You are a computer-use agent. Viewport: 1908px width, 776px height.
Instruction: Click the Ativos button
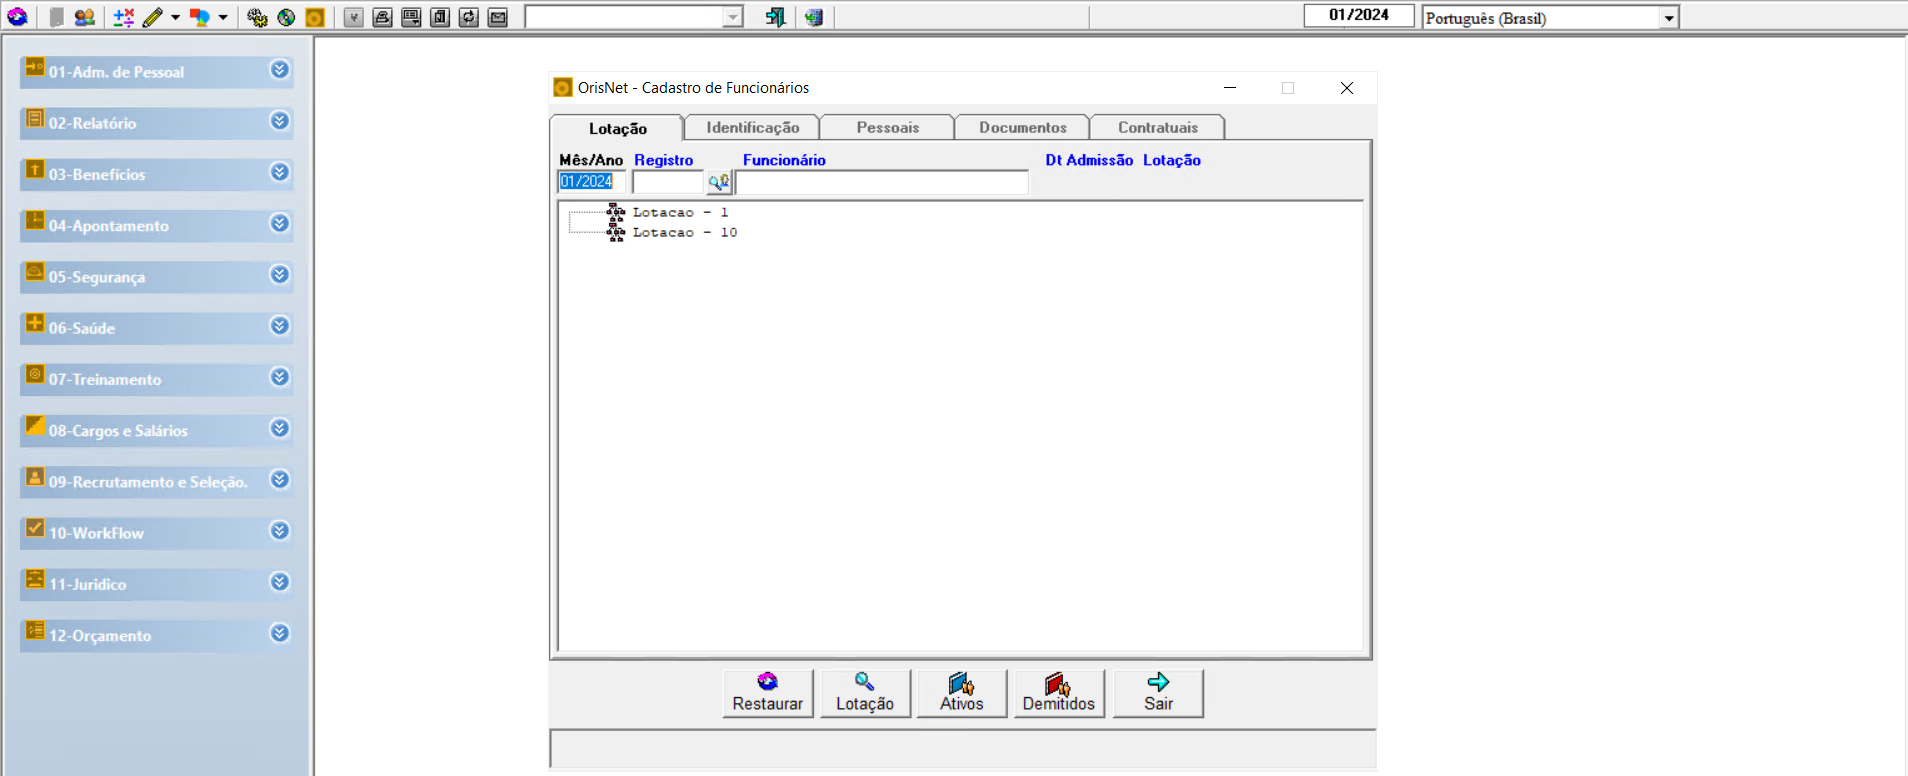click(x=961, y=693)
